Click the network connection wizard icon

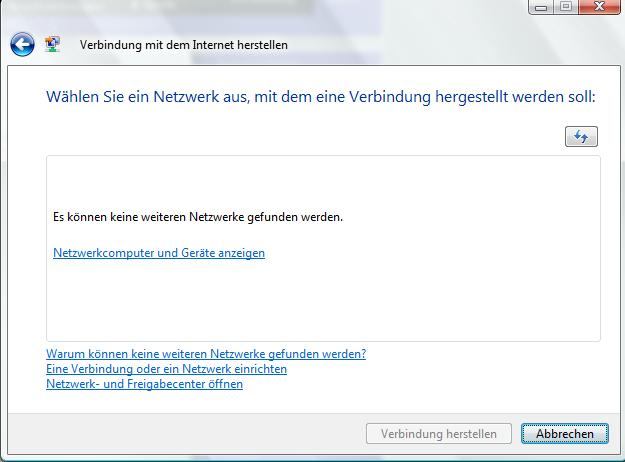[x=52, y=44]
